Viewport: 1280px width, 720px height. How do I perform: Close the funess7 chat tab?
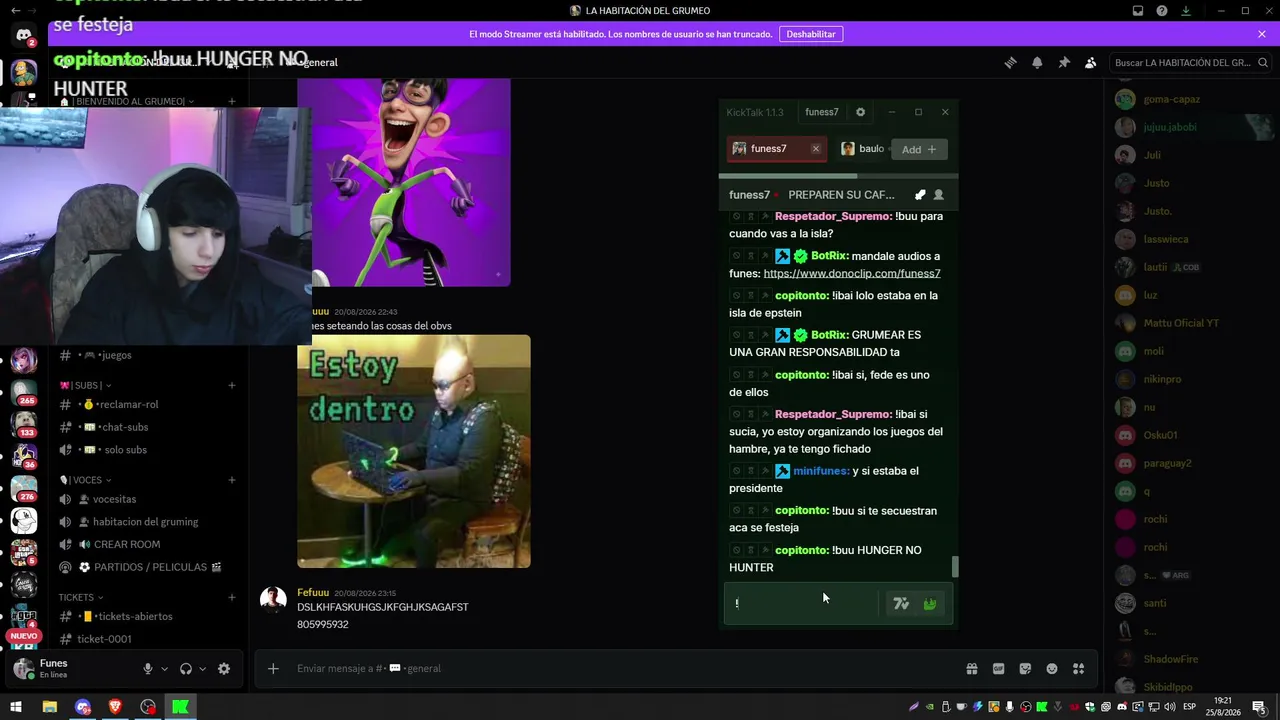point(815,149)
